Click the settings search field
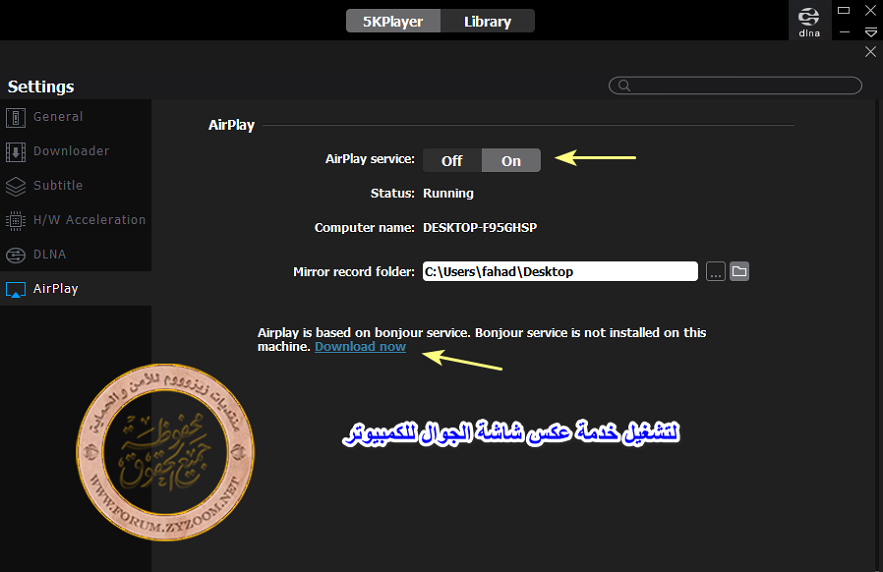883x572 pixels. pos(735,85)
